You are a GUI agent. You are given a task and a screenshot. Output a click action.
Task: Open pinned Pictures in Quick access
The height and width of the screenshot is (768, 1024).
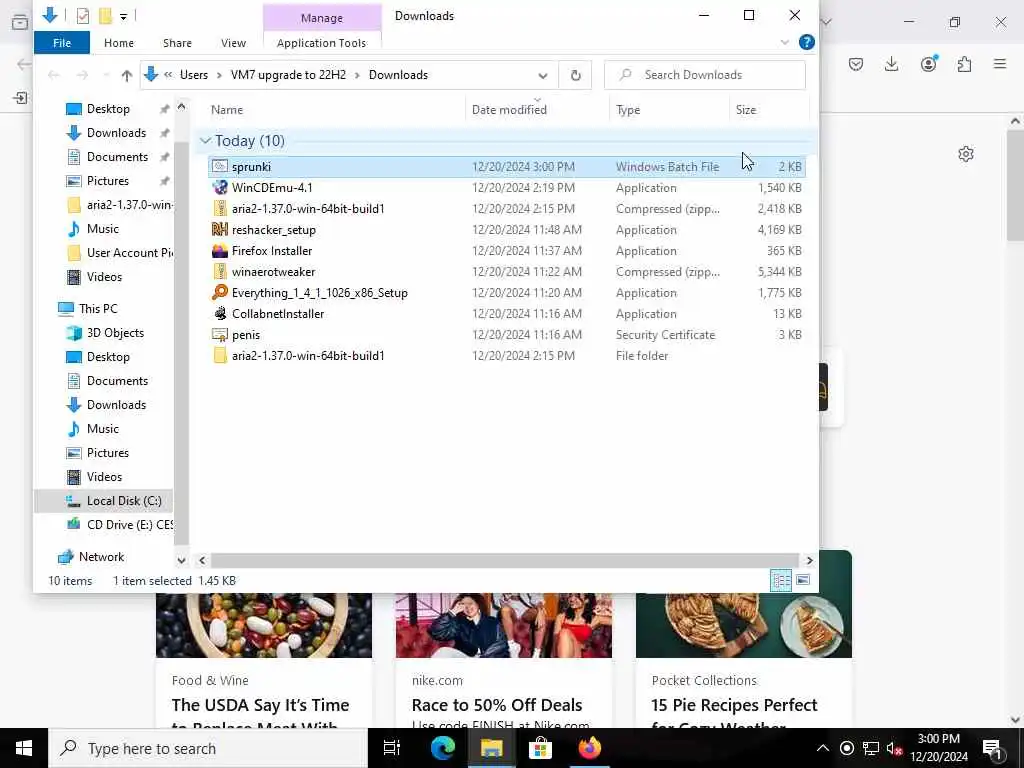pos(108,181)
